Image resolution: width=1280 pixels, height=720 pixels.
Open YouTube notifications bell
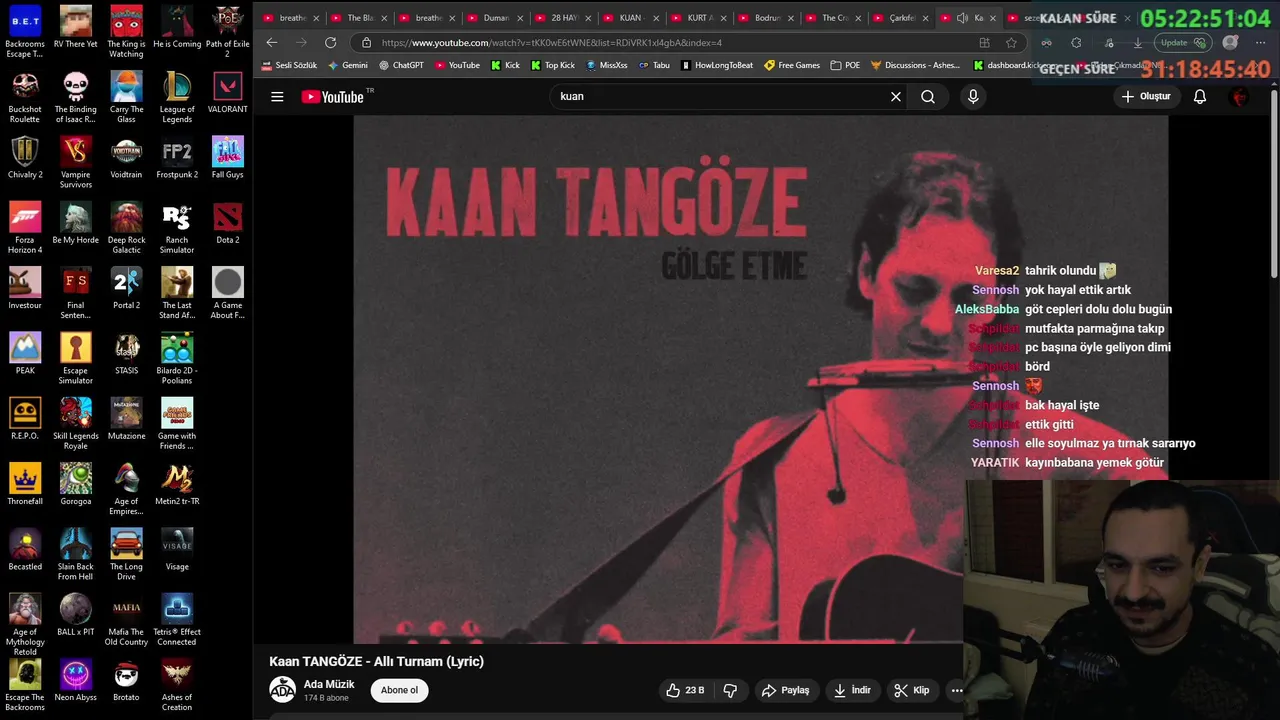click(x=1200, y=97)
